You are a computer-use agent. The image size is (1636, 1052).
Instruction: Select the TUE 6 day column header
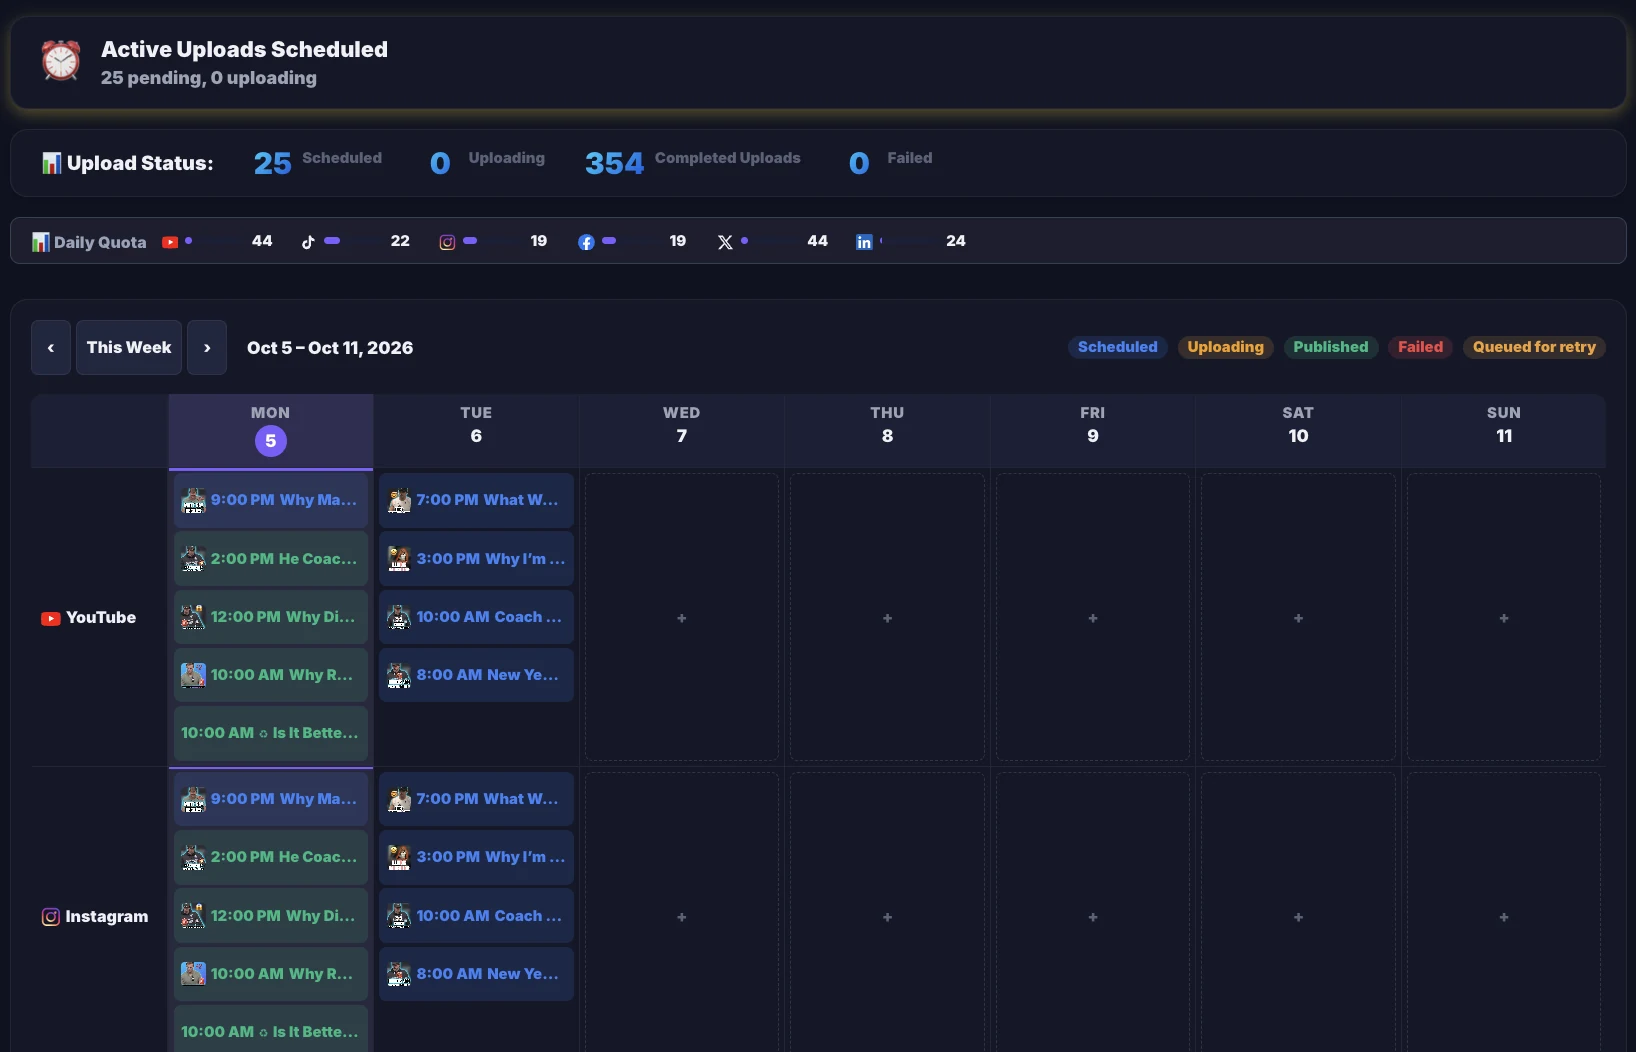(x=476, y=431)
